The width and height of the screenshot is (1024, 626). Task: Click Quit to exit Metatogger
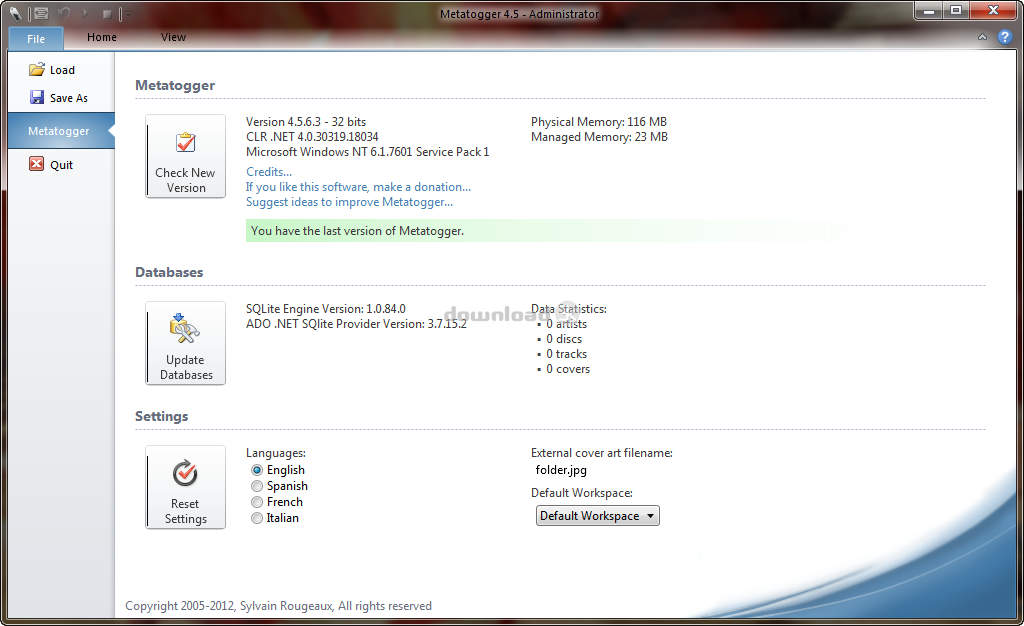pyautogui.click(x=51, y=164)
